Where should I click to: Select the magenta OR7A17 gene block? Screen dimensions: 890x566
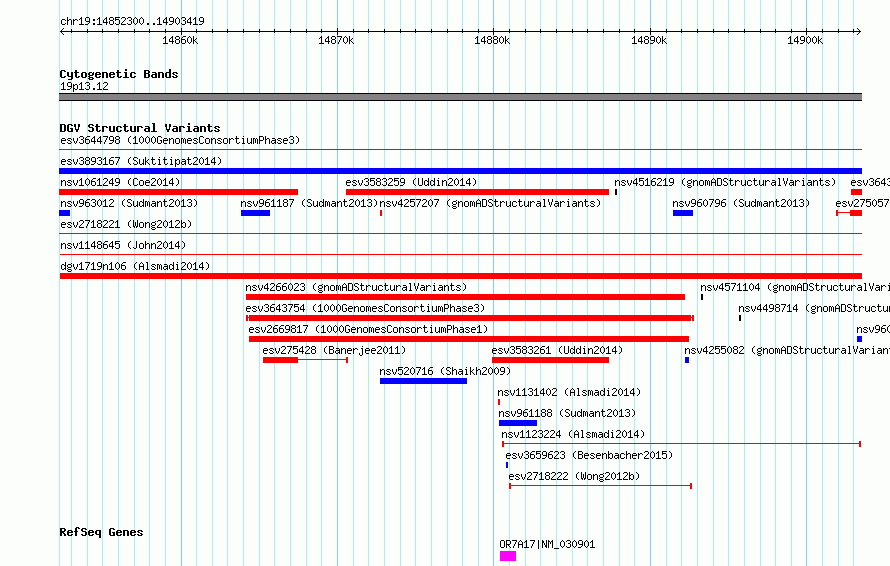(508, 556)
